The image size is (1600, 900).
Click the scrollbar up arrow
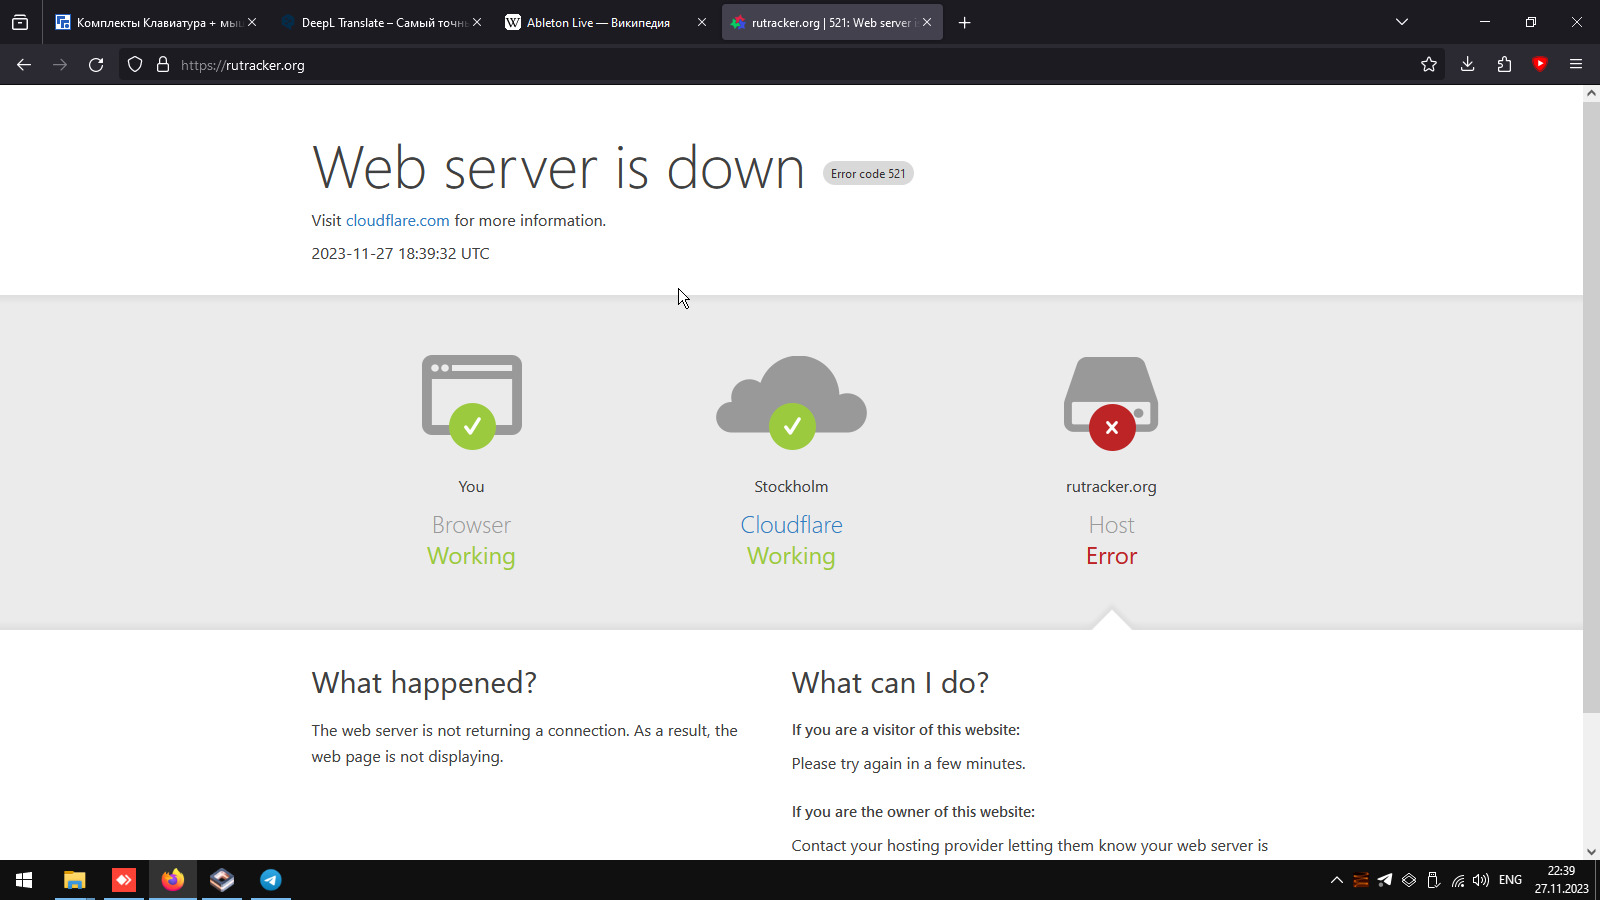coord(1591,93)
